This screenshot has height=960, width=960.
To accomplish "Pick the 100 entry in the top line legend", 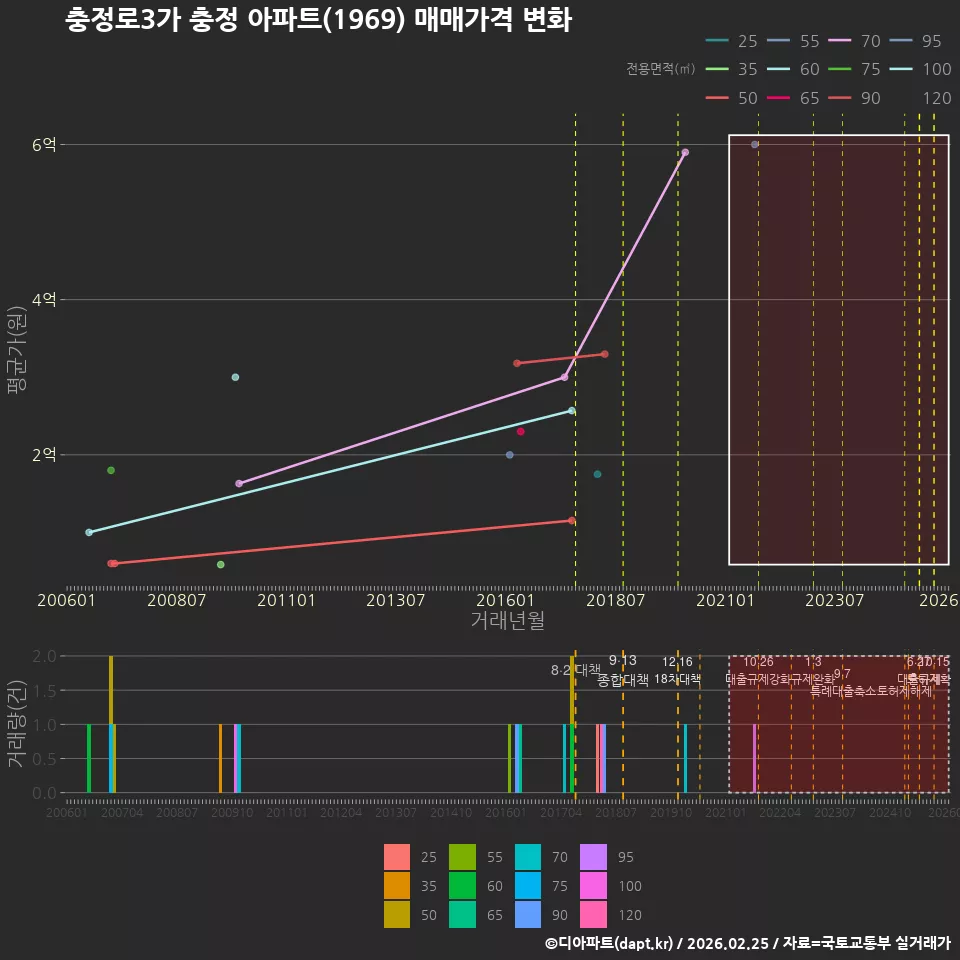I will (x=920, y=69).
